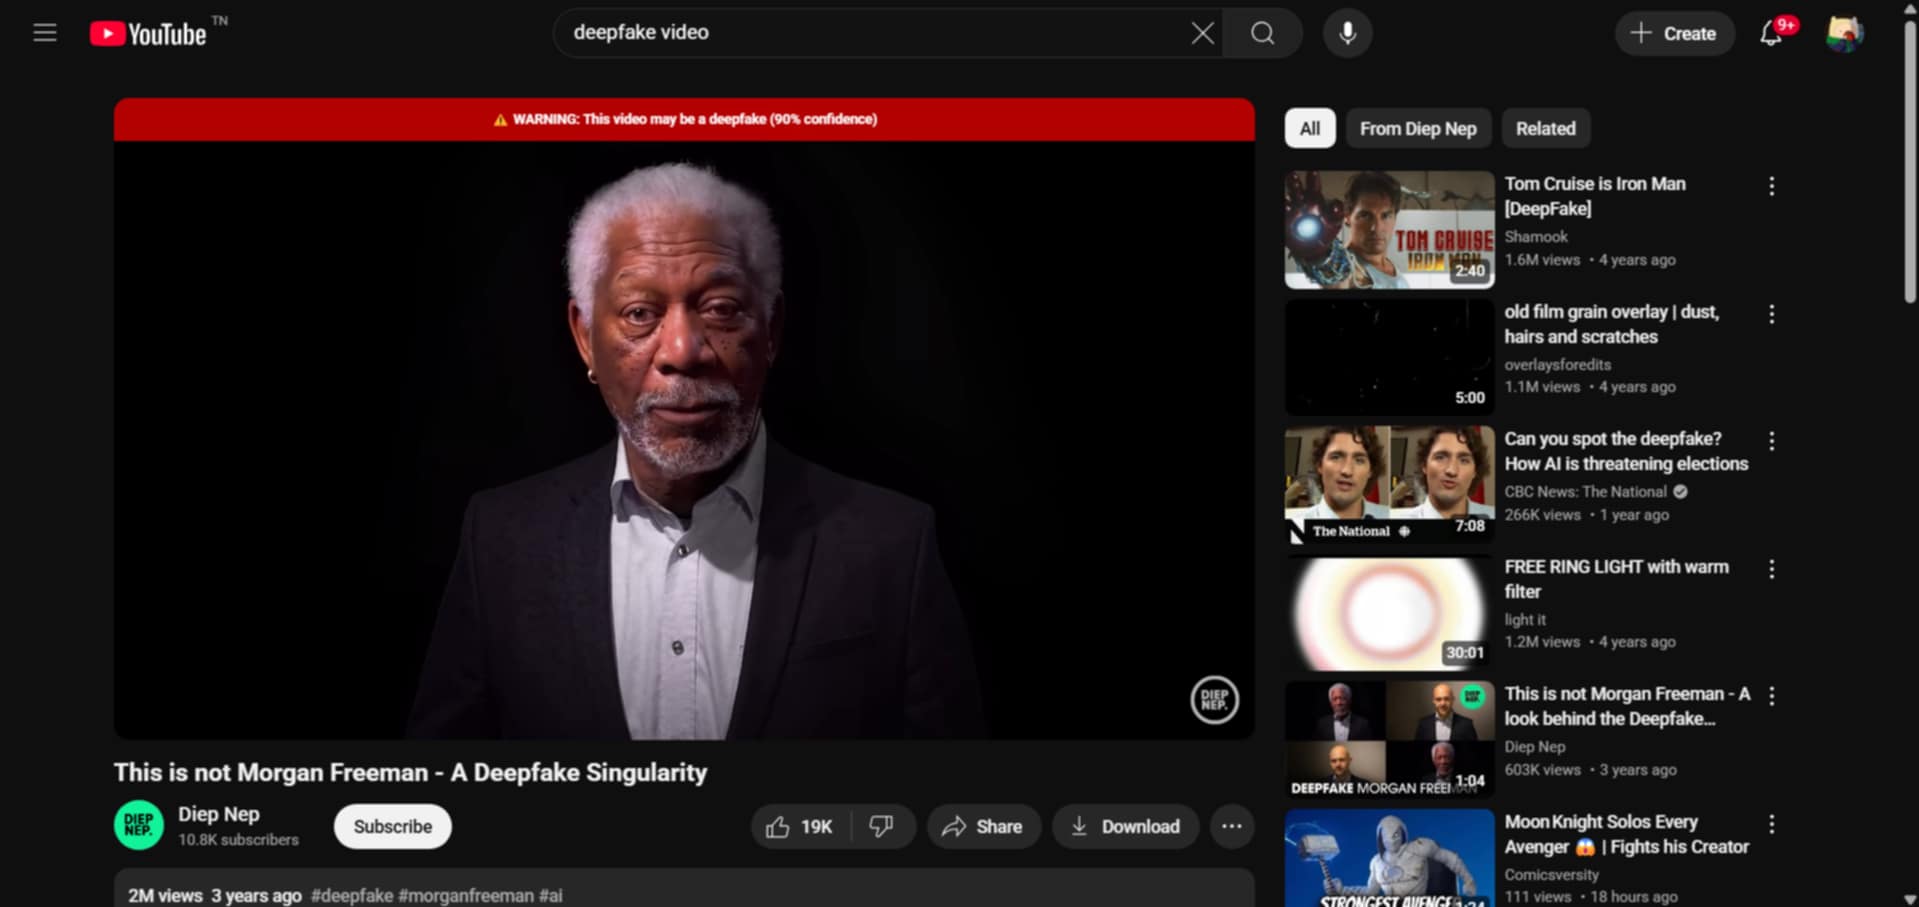The height and width of the screenshot is (907, 1919).
Task: Select the From Diep Nep chip
Action: click(x=1418, y=128)
